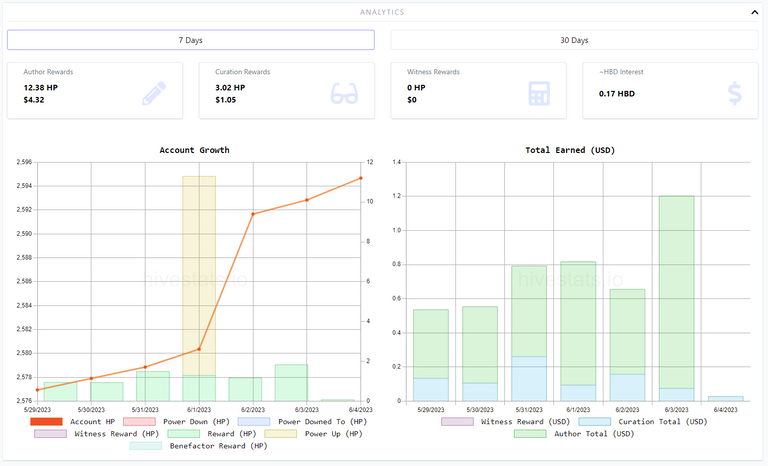Switch to the 30 Days tab
The image size is (768, 466).
(x=574, y=40)
